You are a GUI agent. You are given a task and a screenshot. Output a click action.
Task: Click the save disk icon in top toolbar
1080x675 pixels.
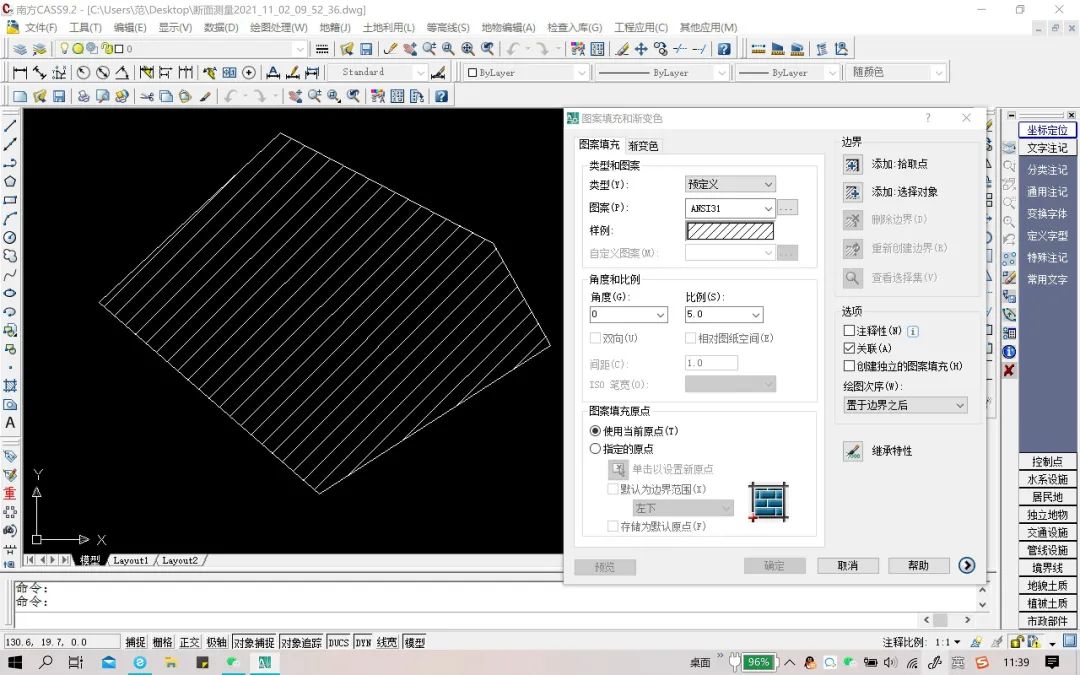pyautogui.click(x=366, y=49)
